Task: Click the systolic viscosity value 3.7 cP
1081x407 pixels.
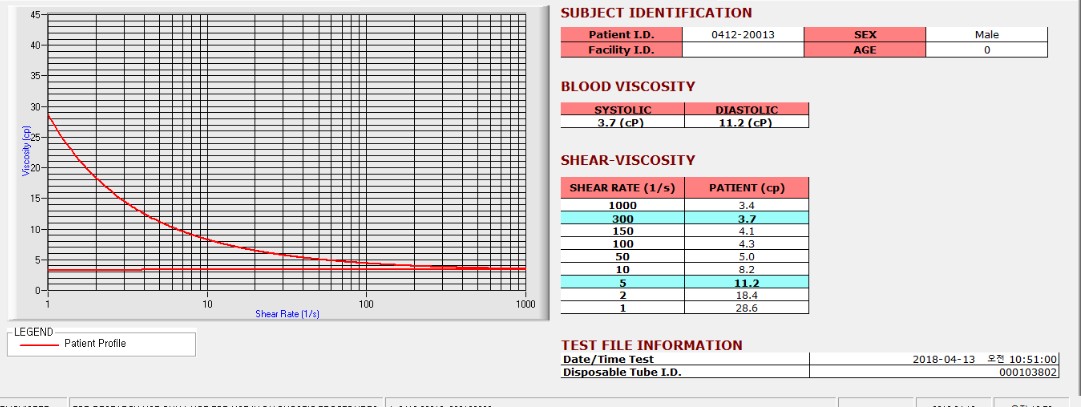Action: tap(623, 122)
